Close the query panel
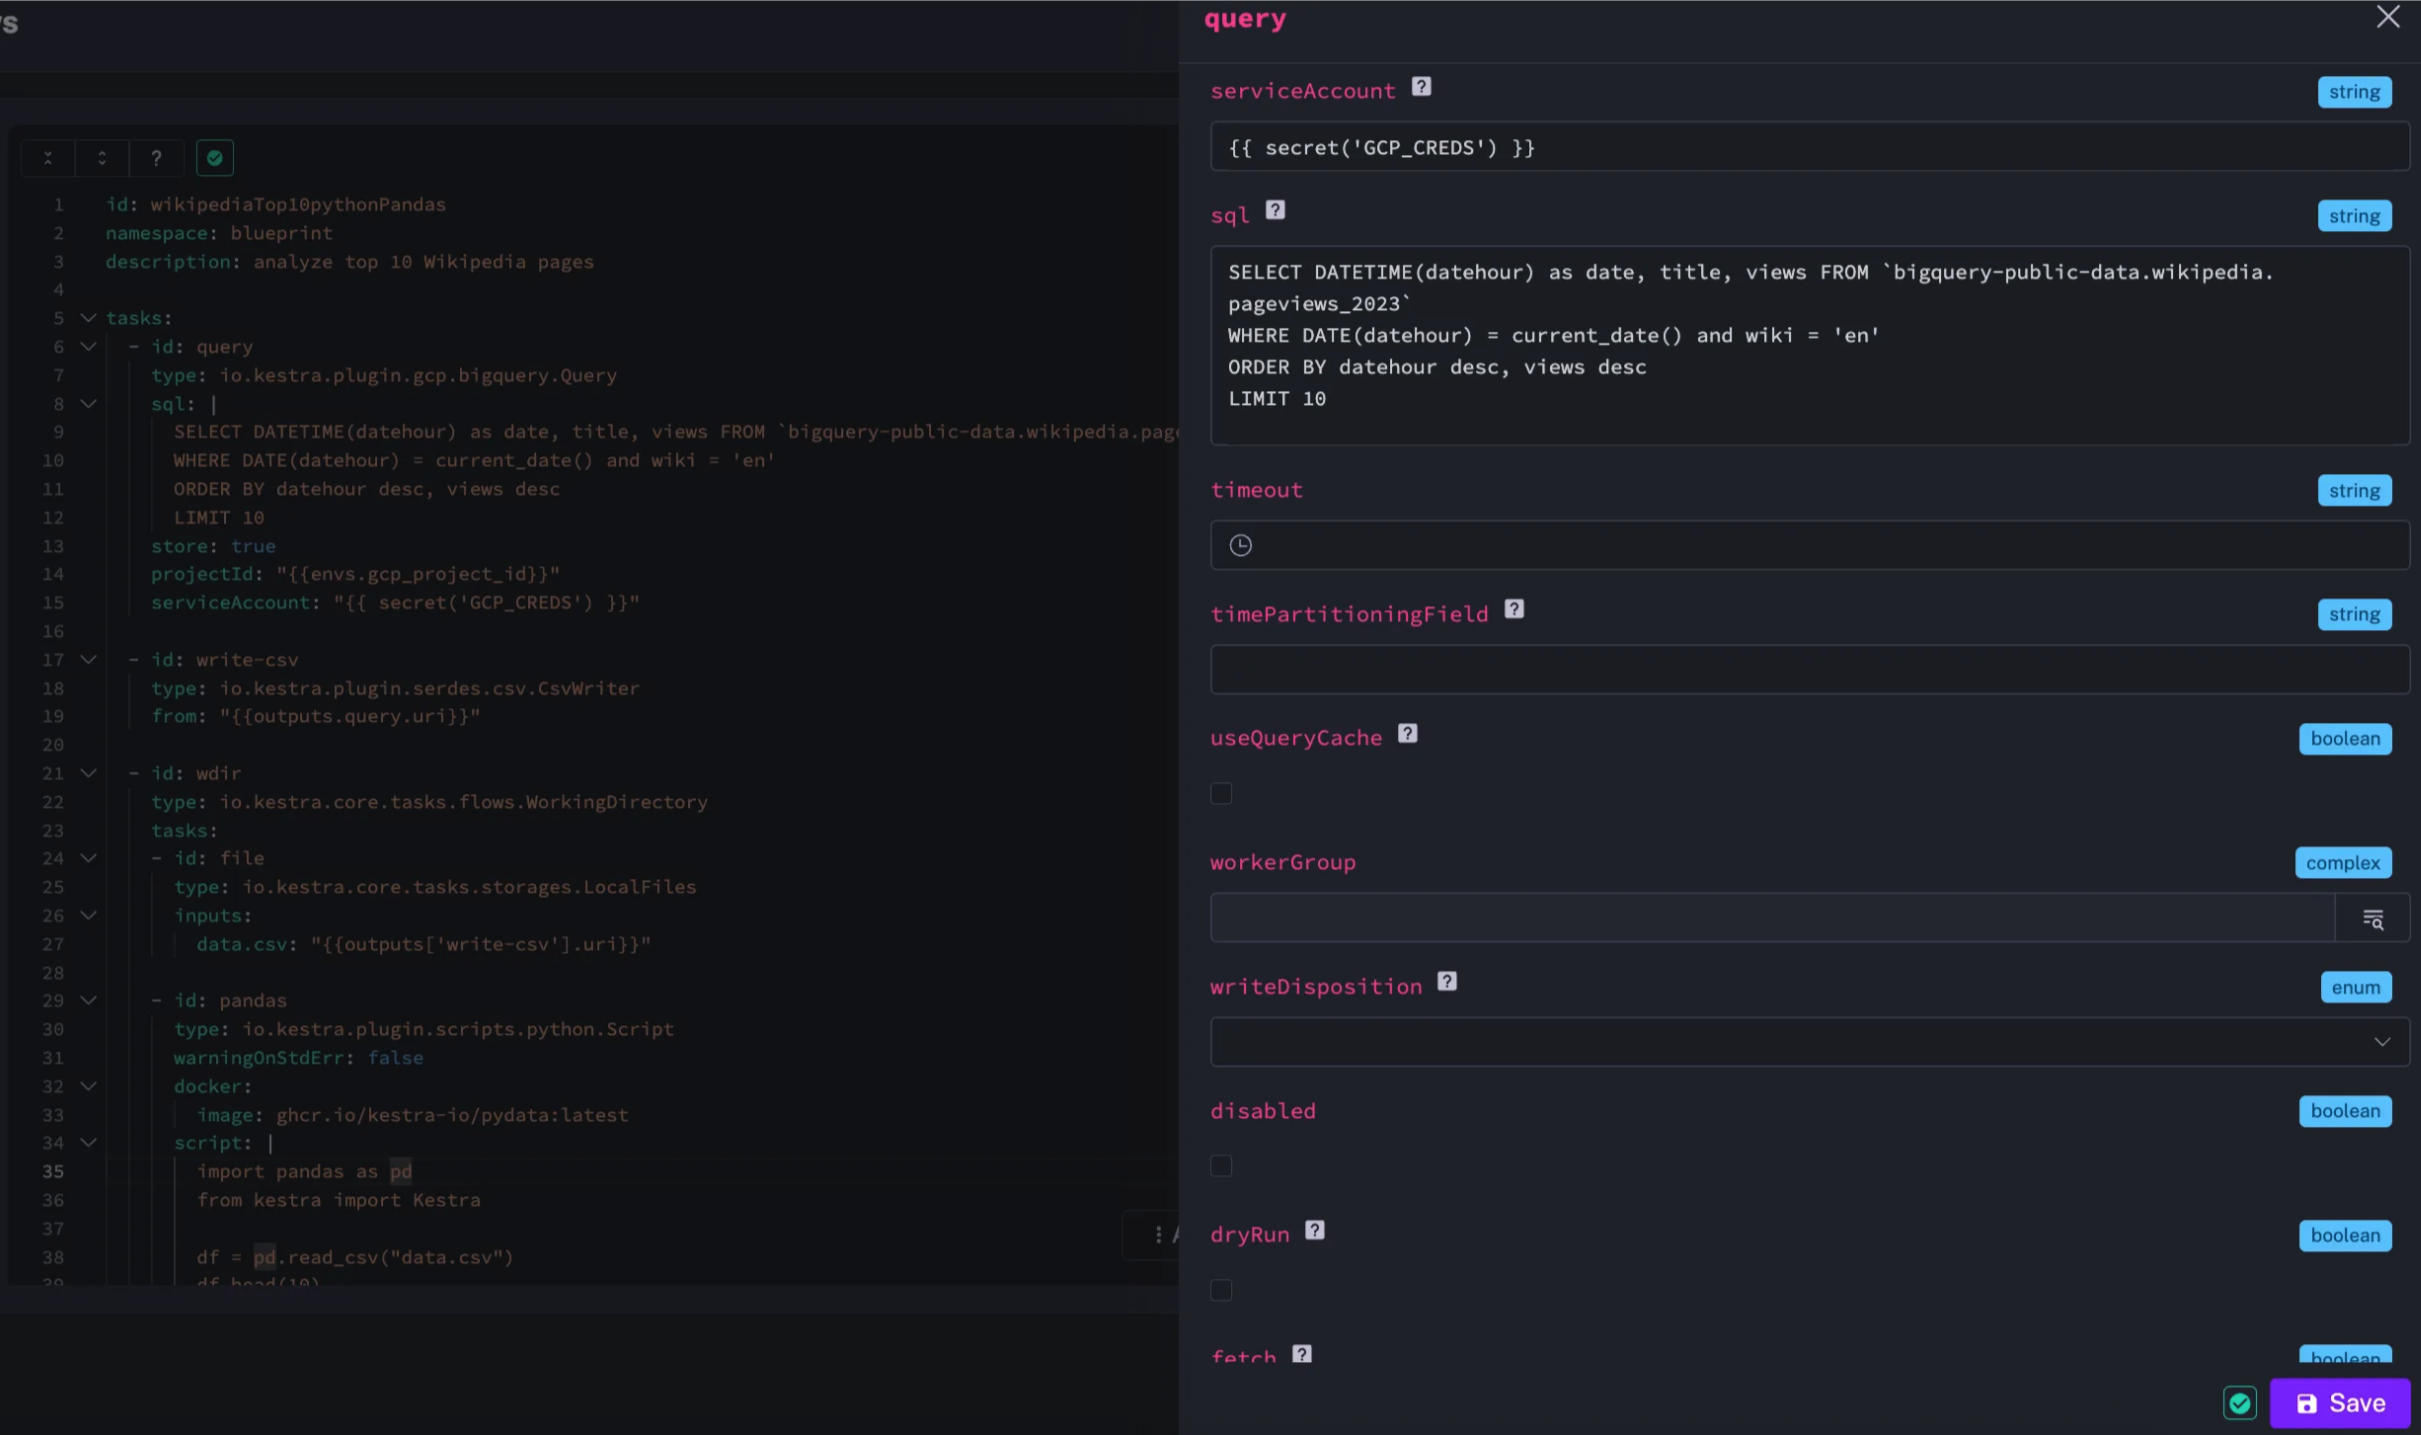The image size is (2421, 1435). coord(2388,17)
